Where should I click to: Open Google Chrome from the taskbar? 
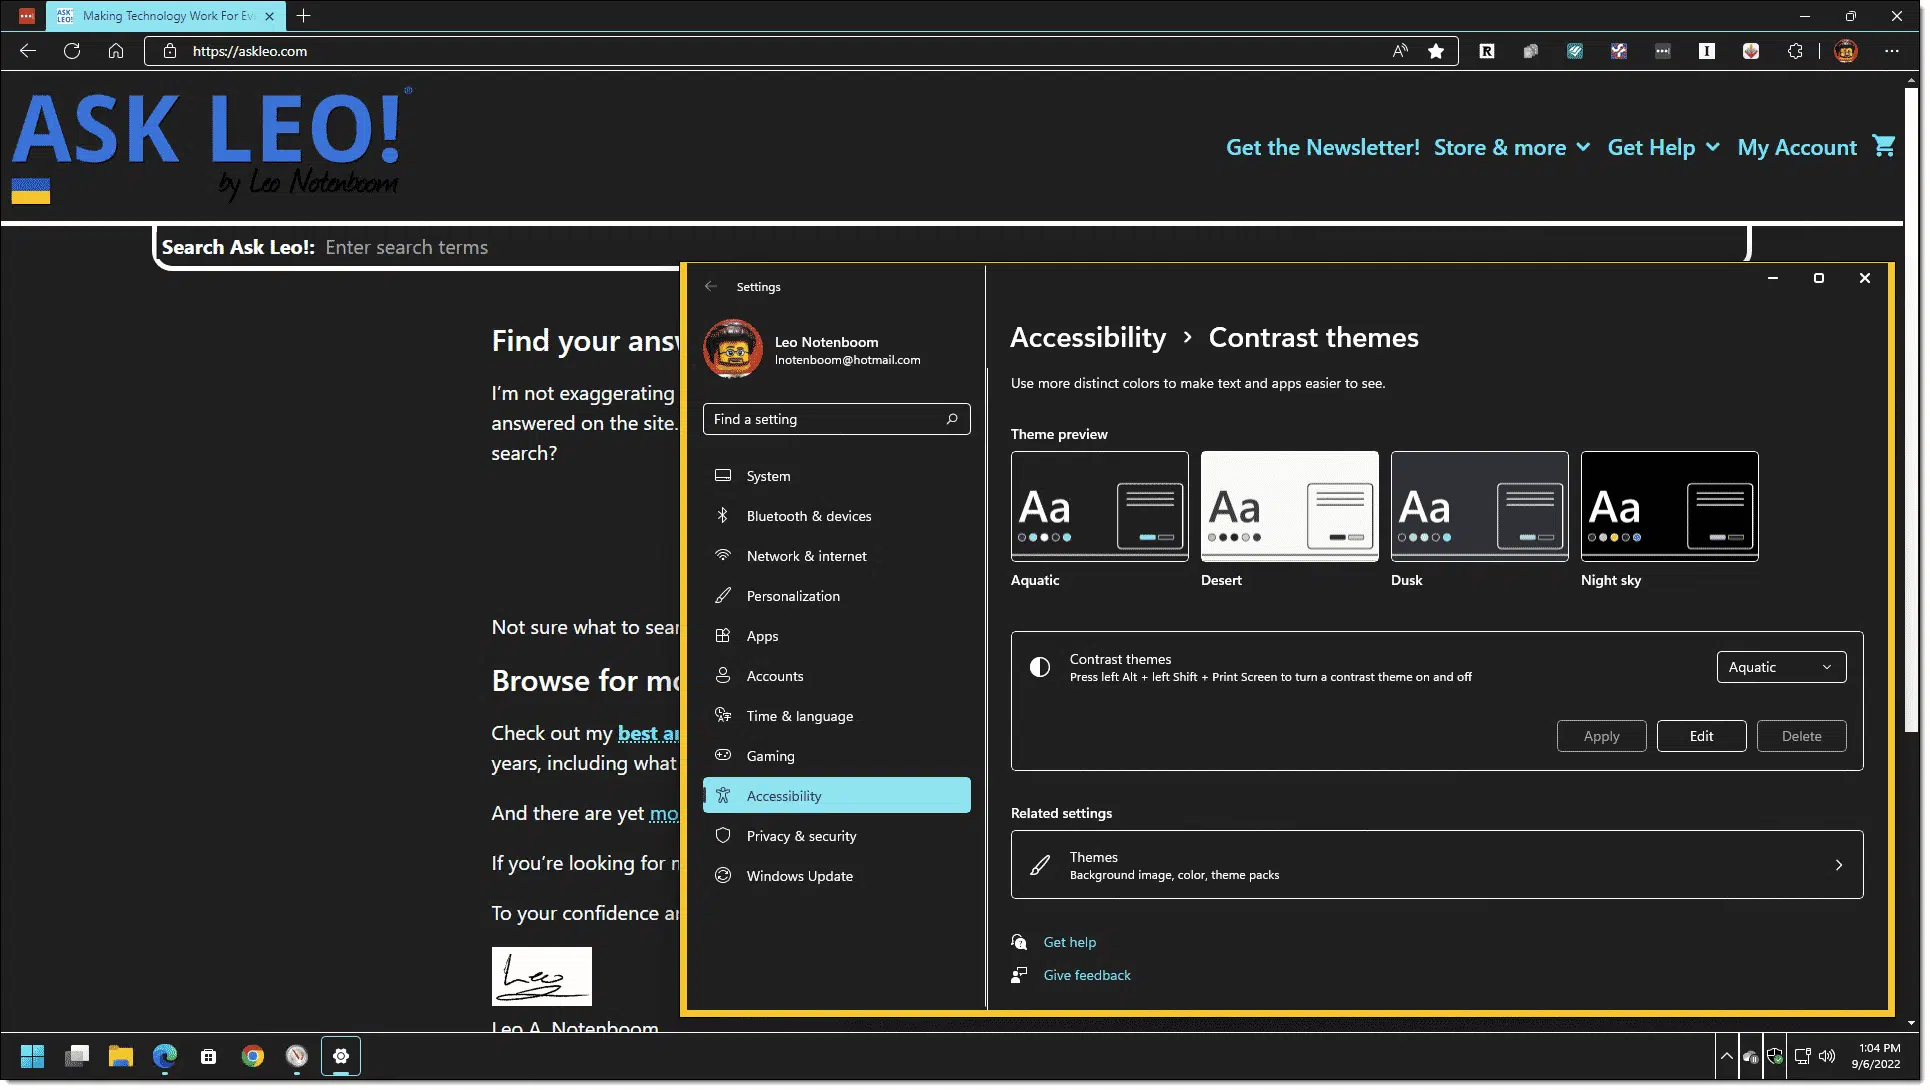coord(253,1056)
